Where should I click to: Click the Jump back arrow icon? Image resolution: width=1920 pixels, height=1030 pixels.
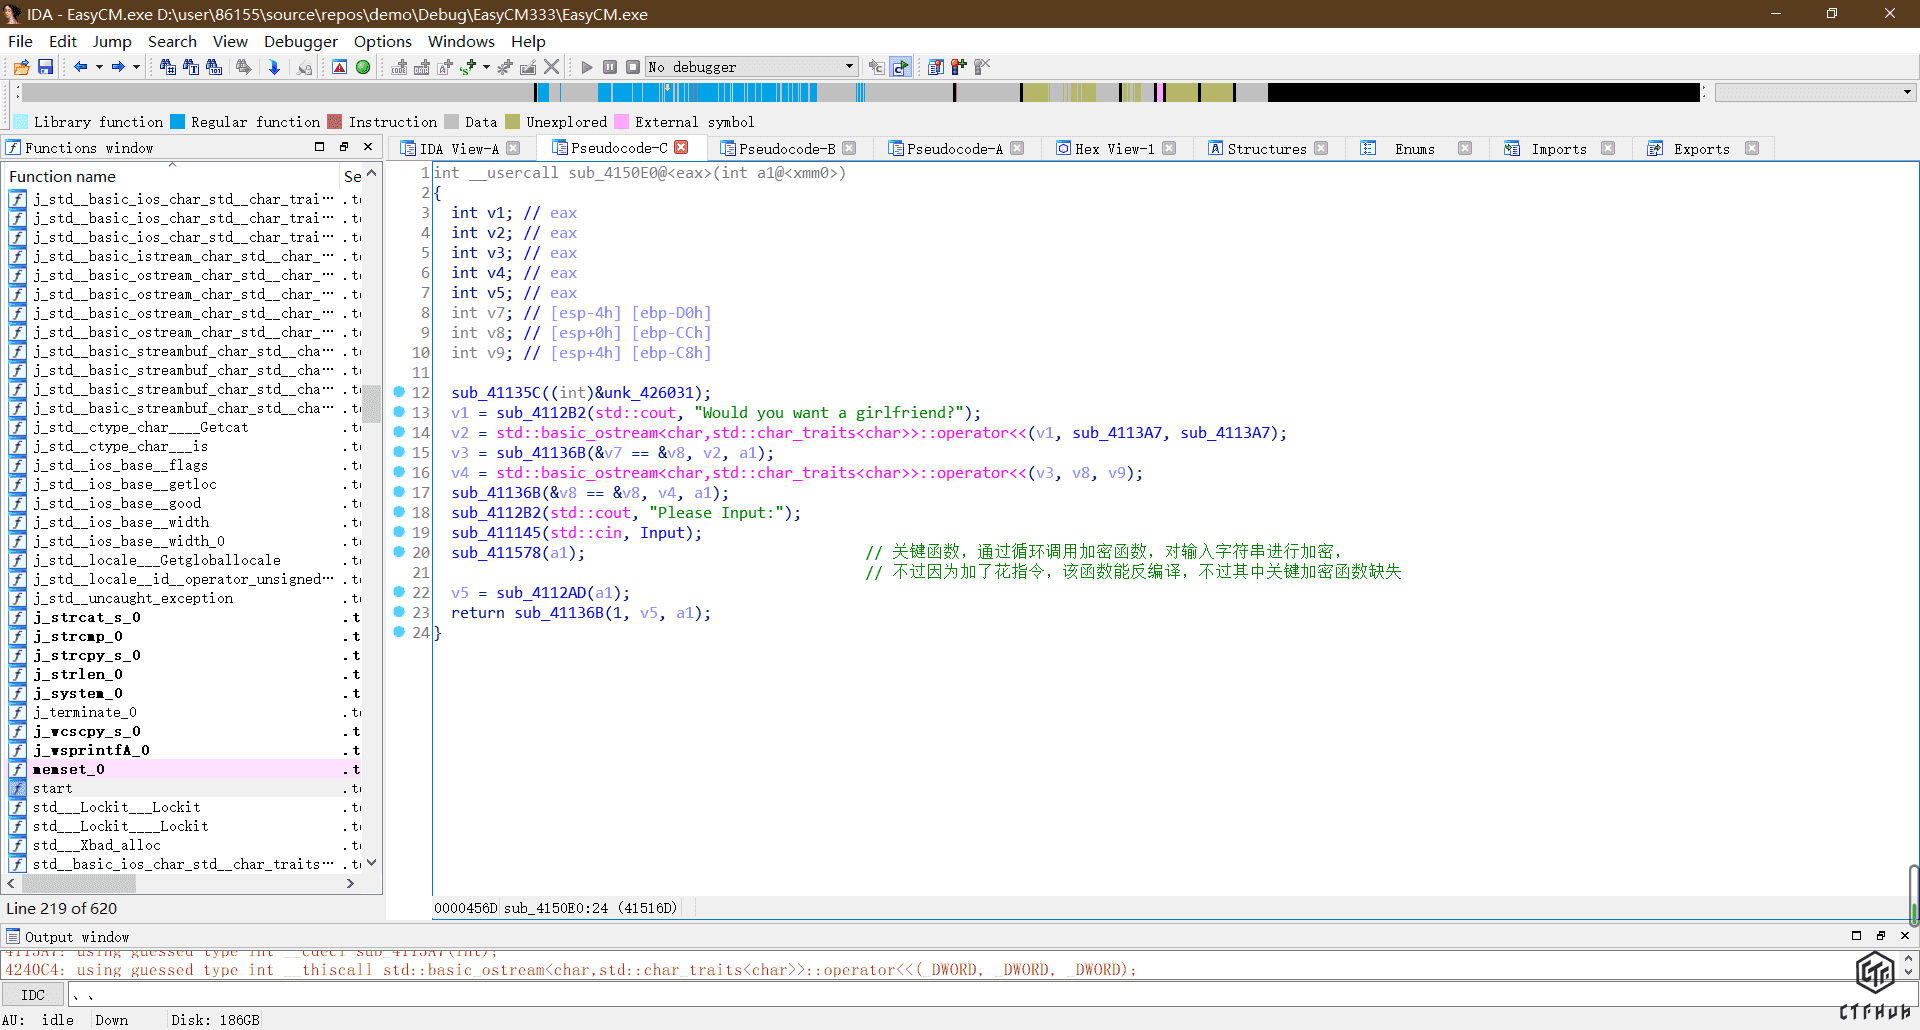coord(80,67)
